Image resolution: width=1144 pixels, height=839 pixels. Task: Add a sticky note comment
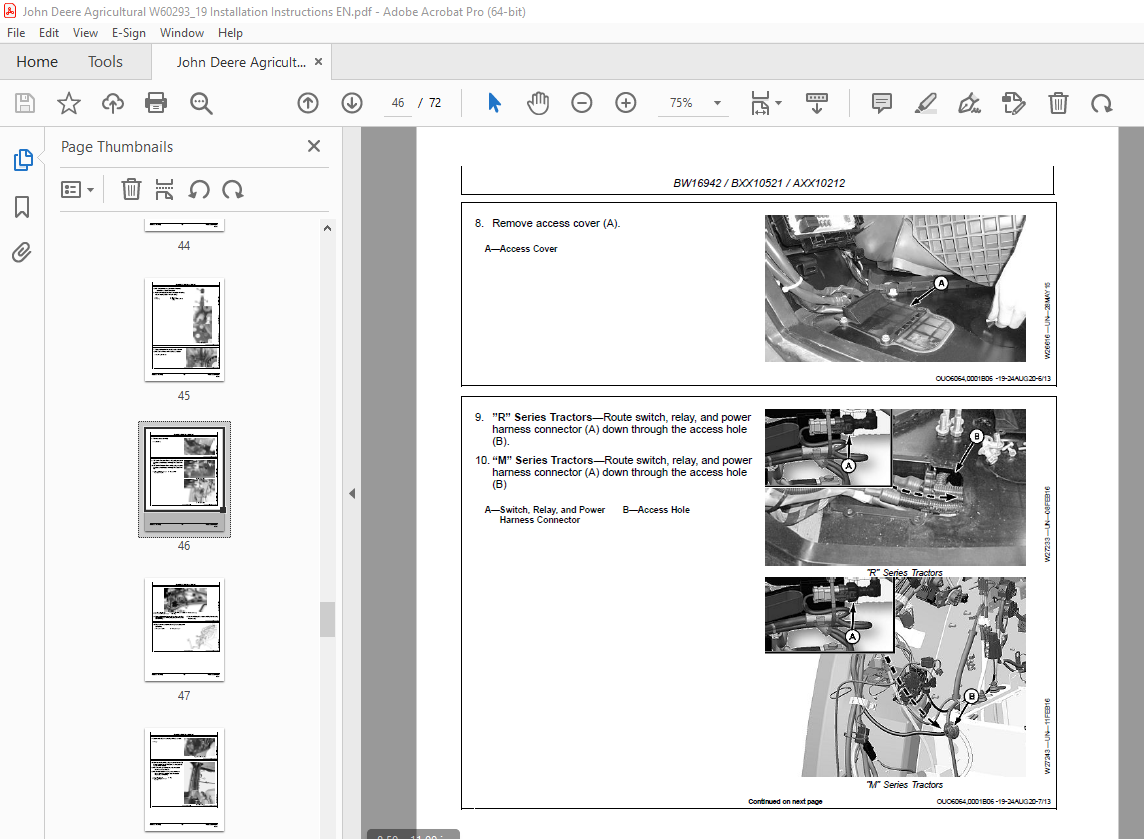882,103
